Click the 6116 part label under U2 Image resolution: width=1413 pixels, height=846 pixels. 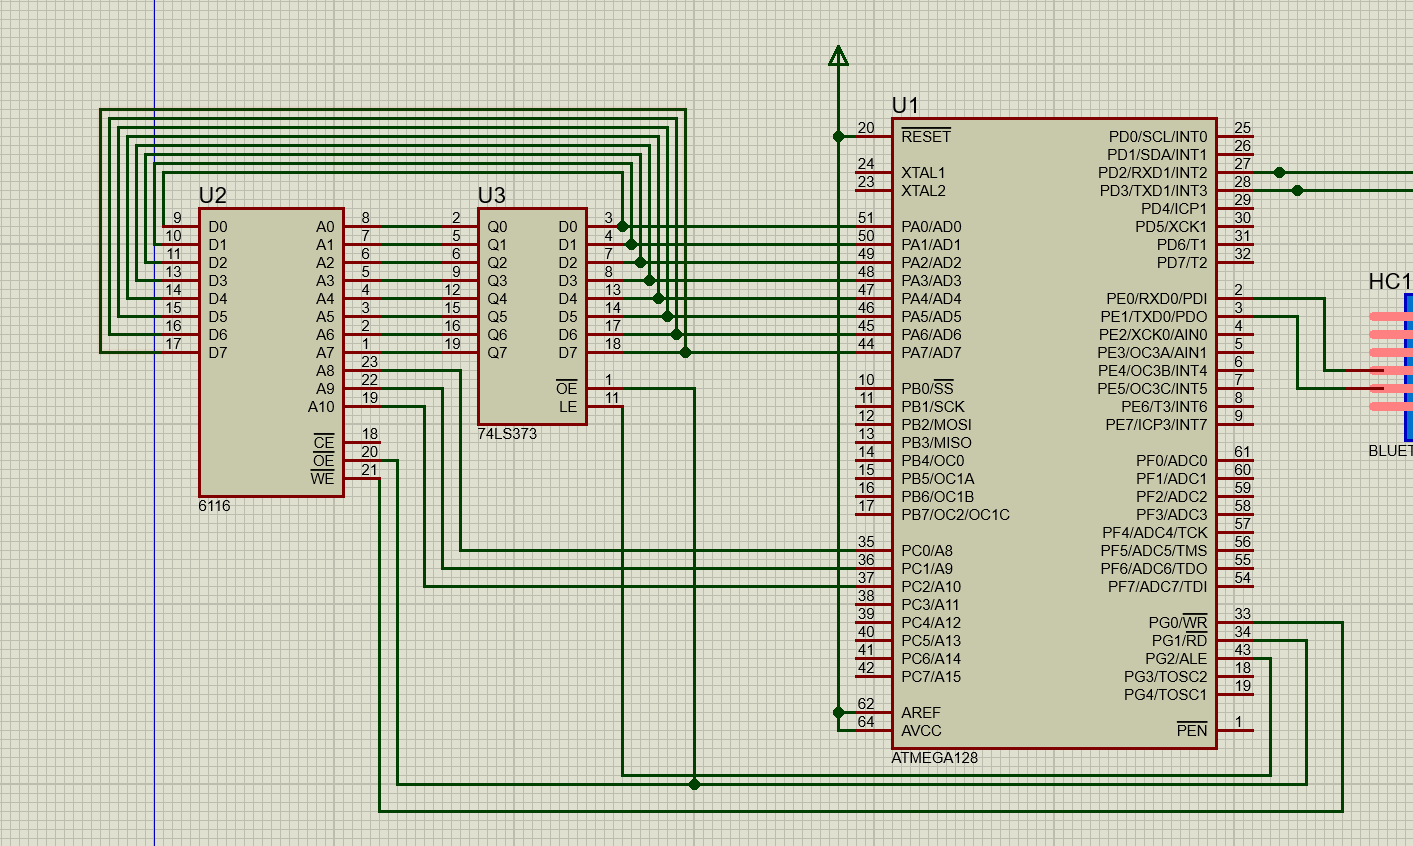click(213, 506)
